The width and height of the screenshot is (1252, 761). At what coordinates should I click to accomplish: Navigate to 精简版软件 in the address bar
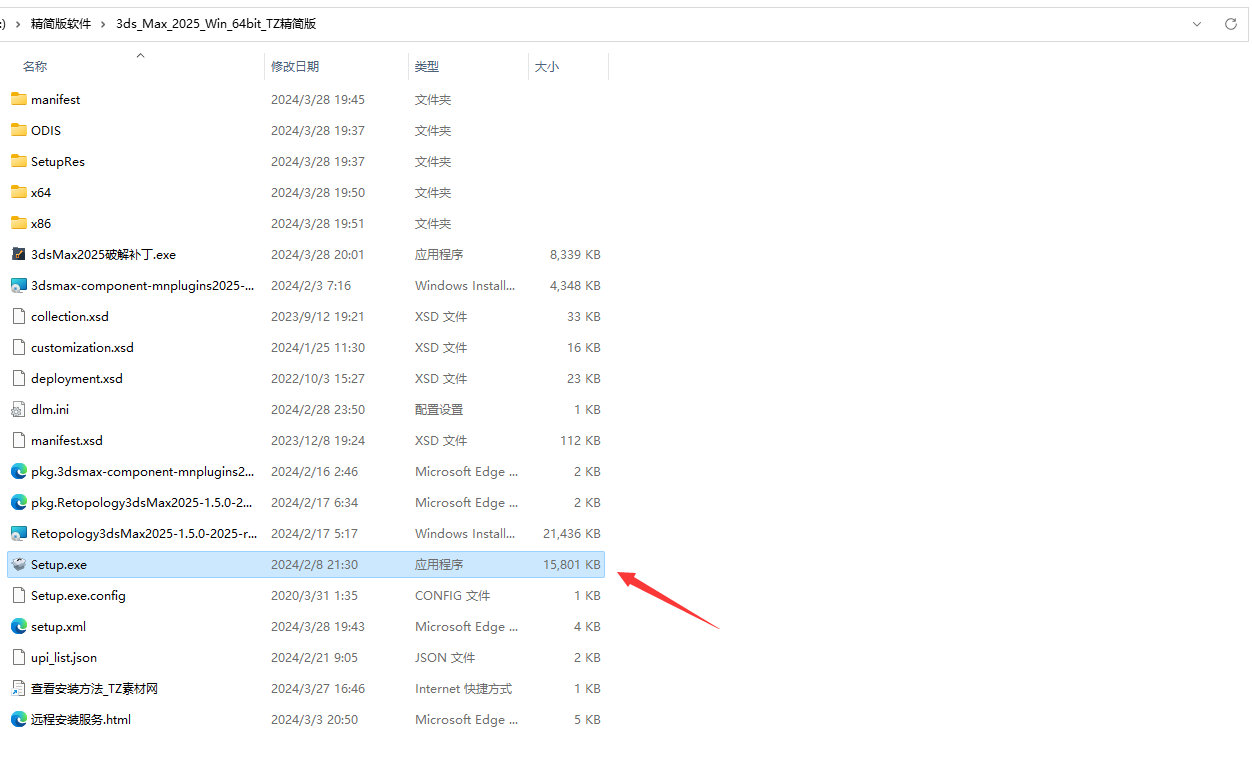(x=60, y=24)
